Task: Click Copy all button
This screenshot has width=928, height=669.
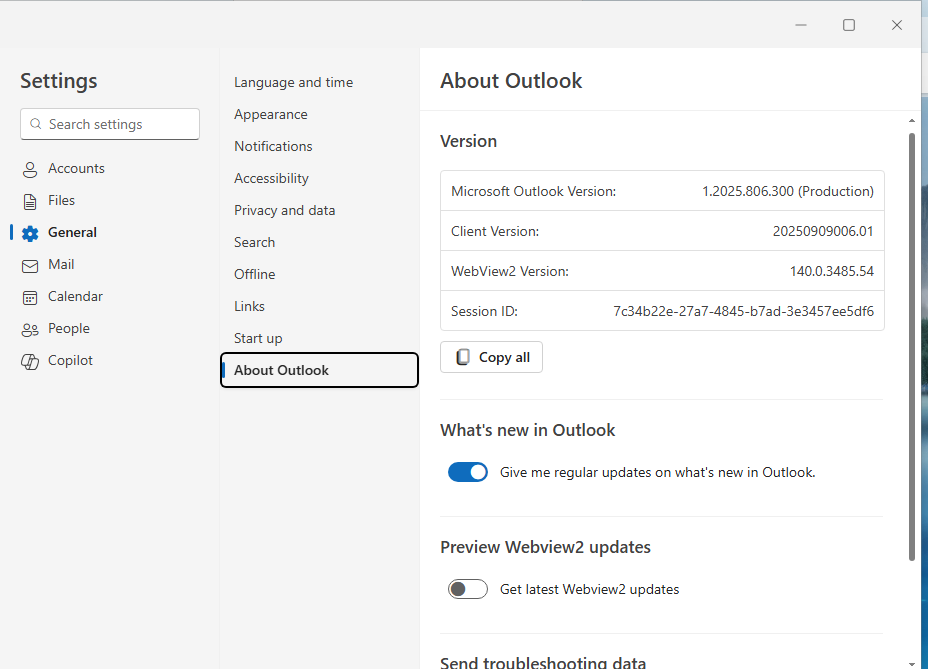Action: (x=491, y=357)
